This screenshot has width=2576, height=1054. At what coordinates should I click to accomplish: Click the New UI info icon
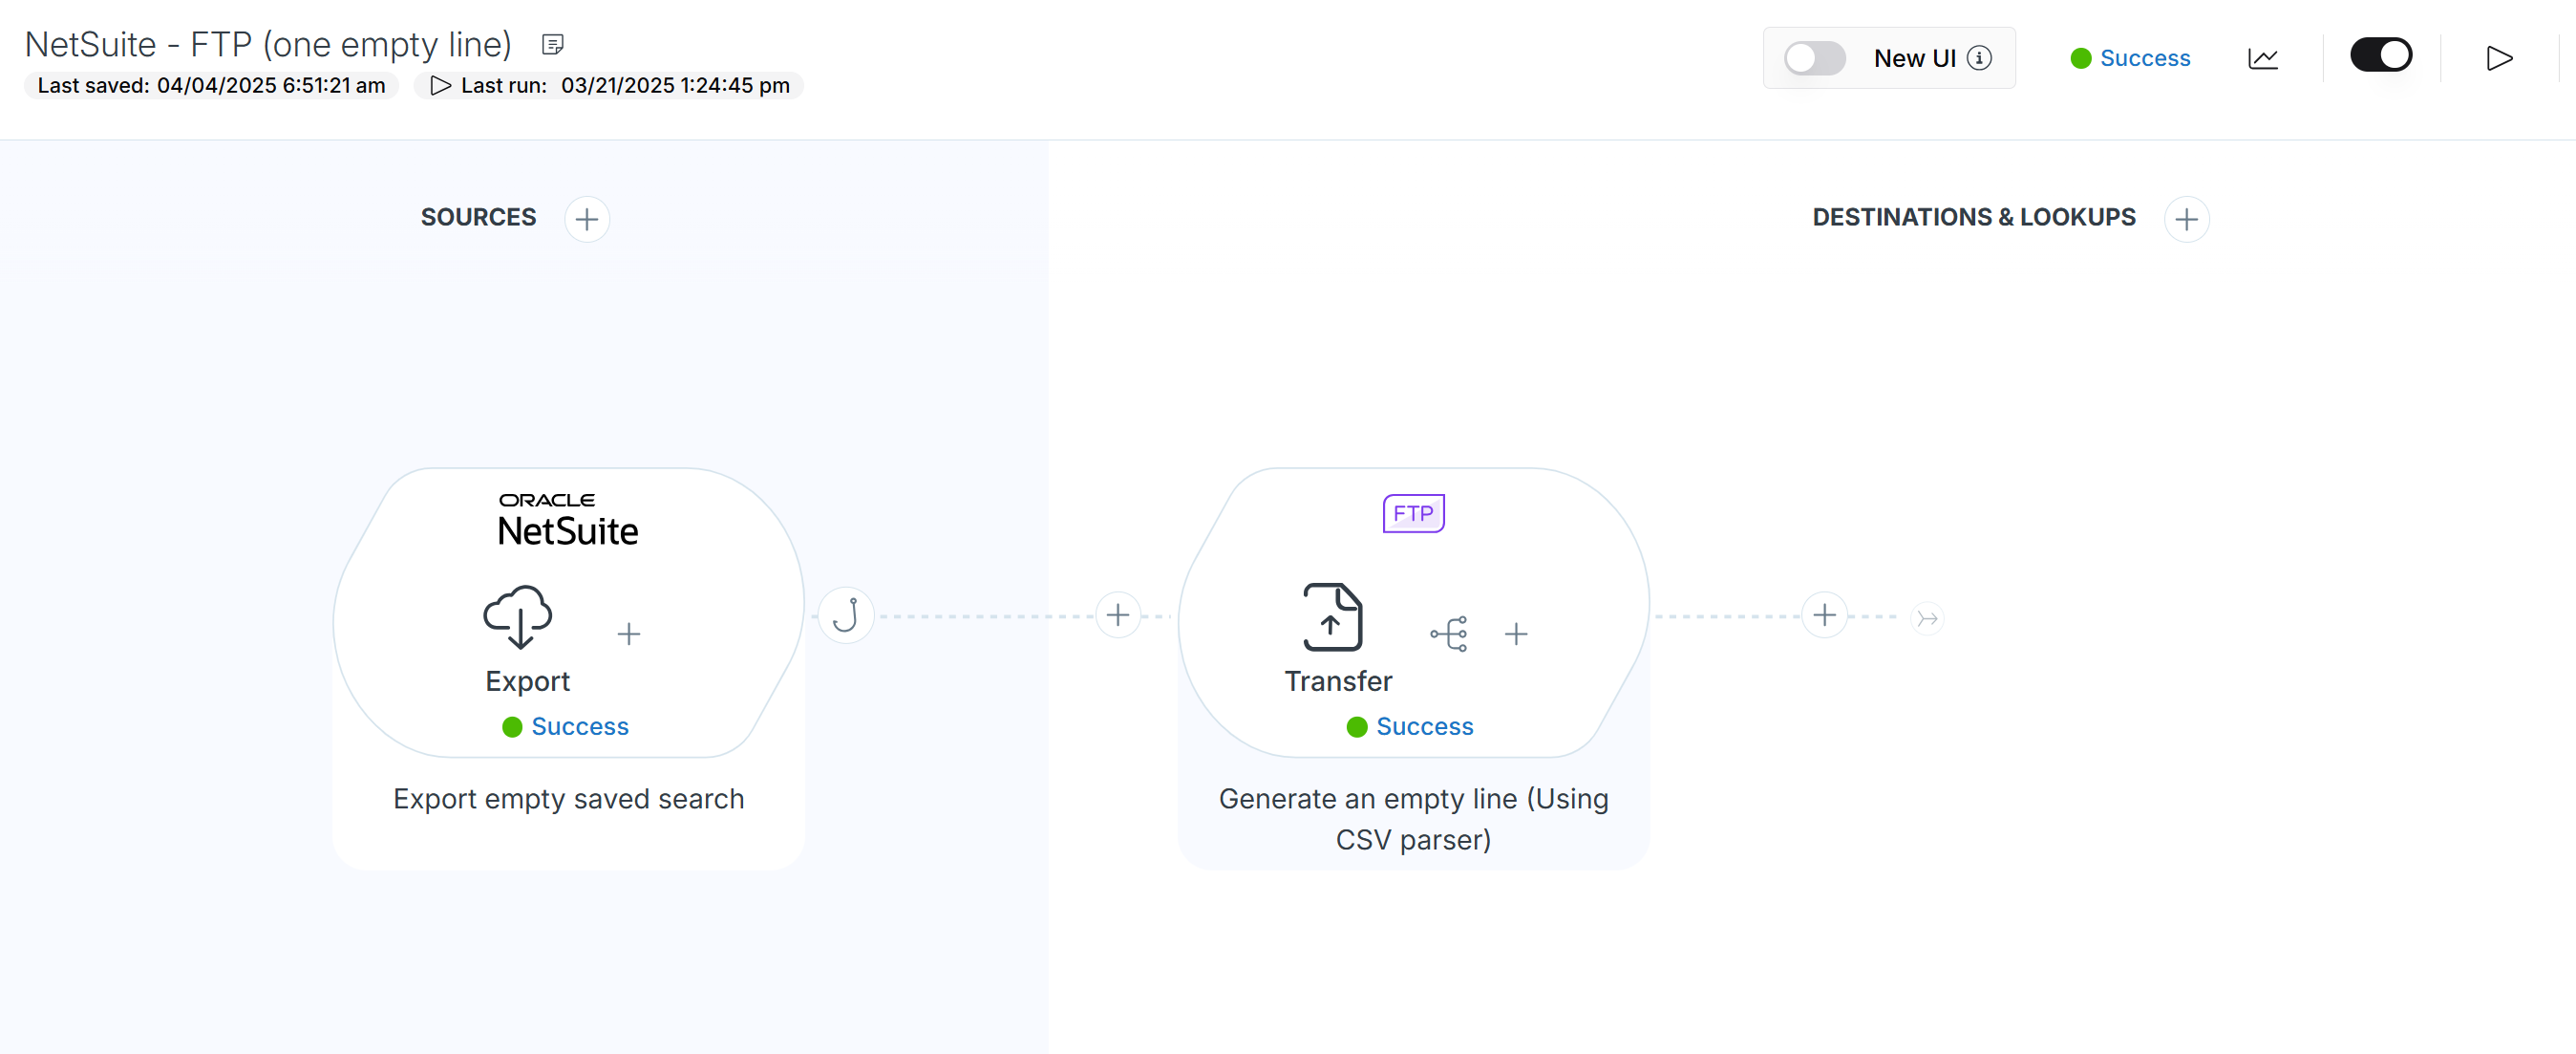[x=1978, y=58]
